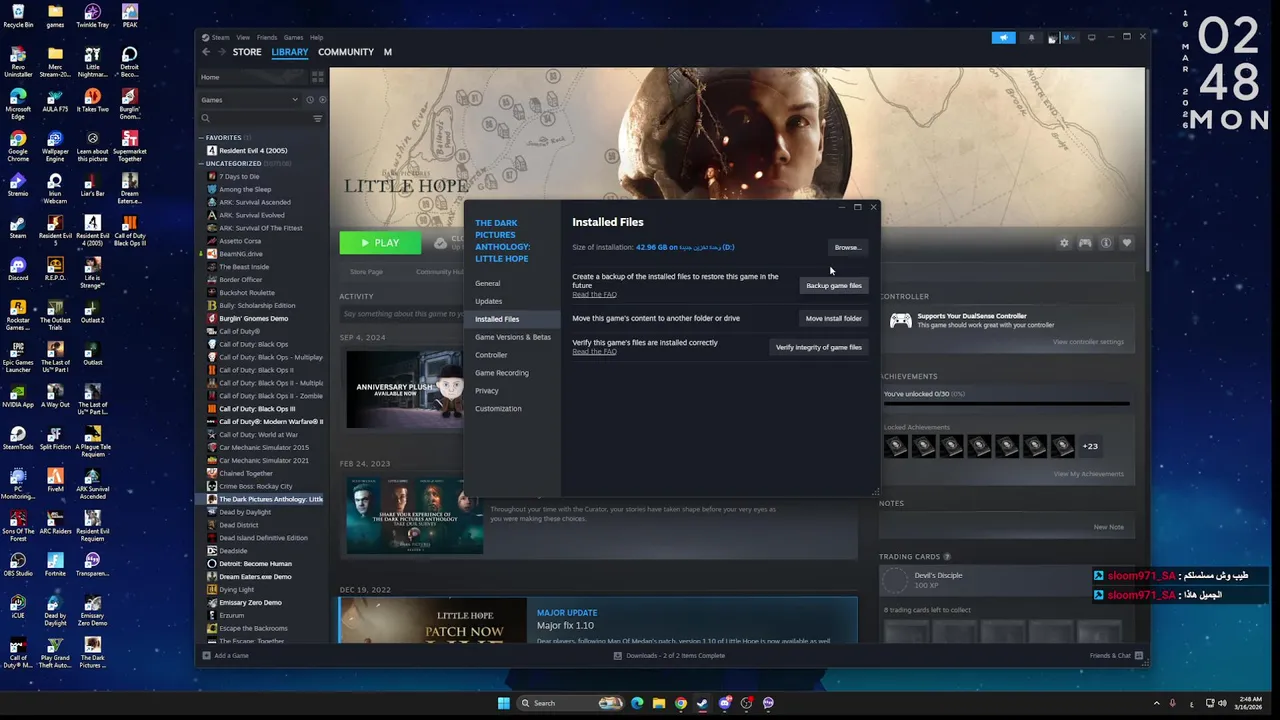
Task: Select Controller in properties sidebar
Action: 491,355
